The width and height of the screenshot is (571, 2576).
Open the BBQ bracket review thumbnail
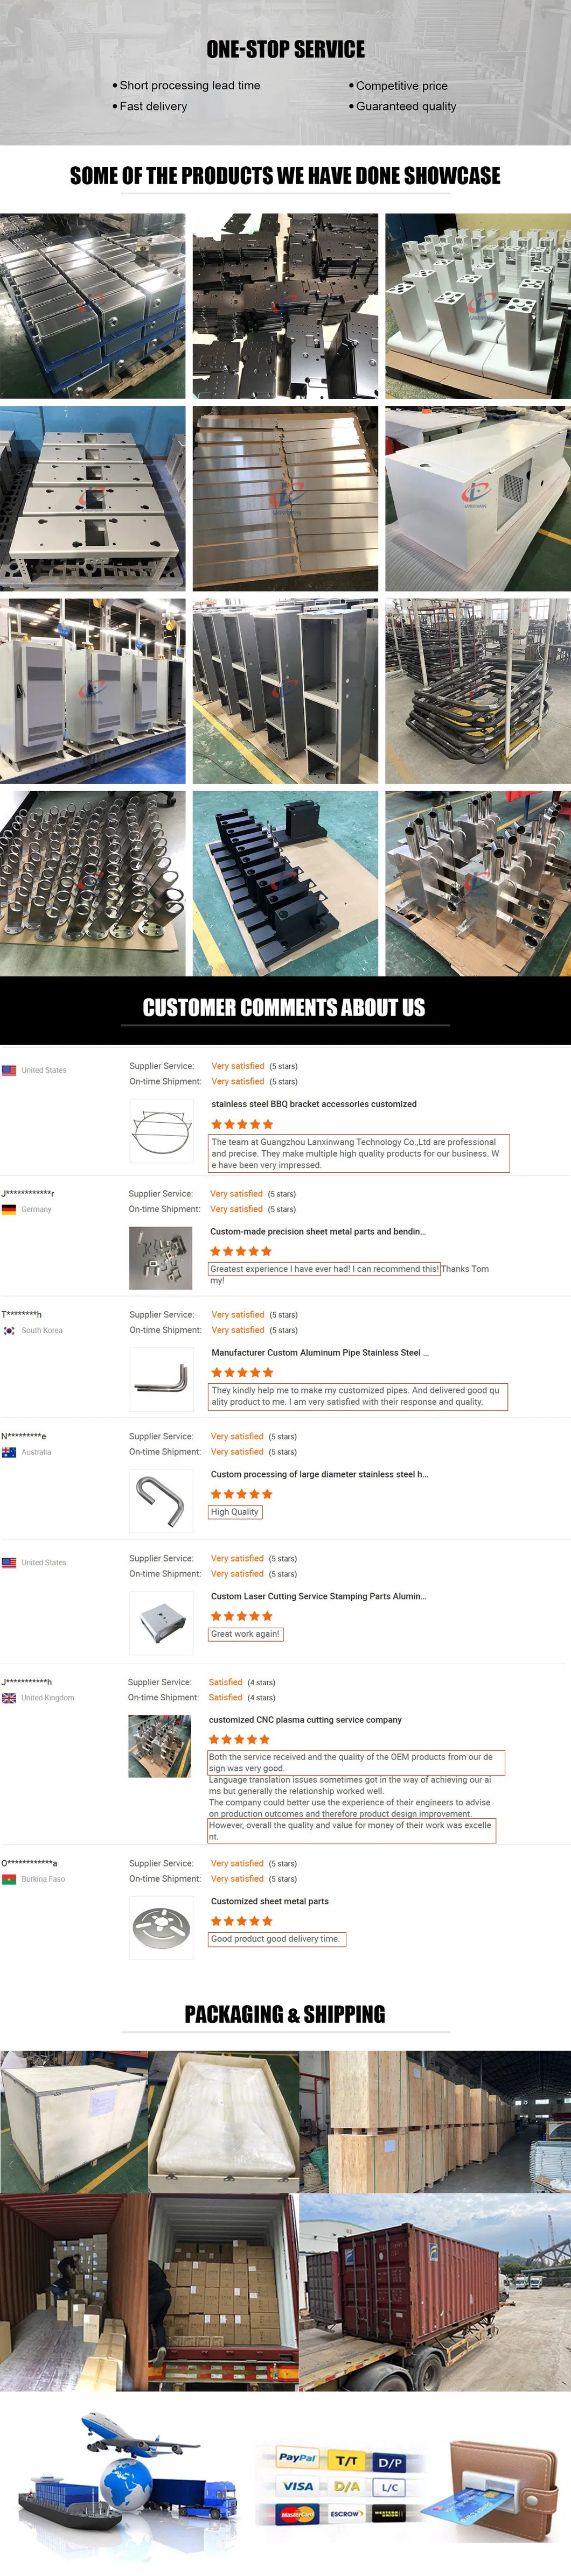point(161,1131)
